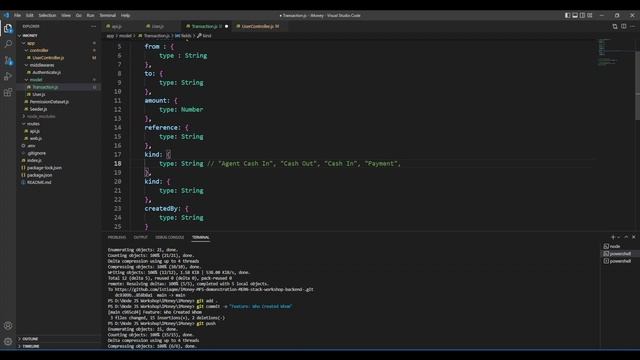Viewport: 640px width, 360px height.
Task: Open the View menu
Action: (x=66, y=15)
